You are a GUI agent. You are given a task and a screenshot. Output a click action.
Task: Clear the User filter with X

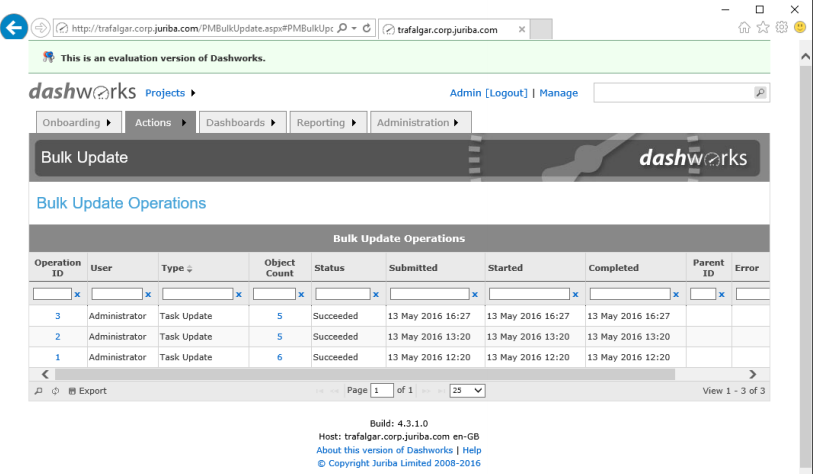[148, 295]
